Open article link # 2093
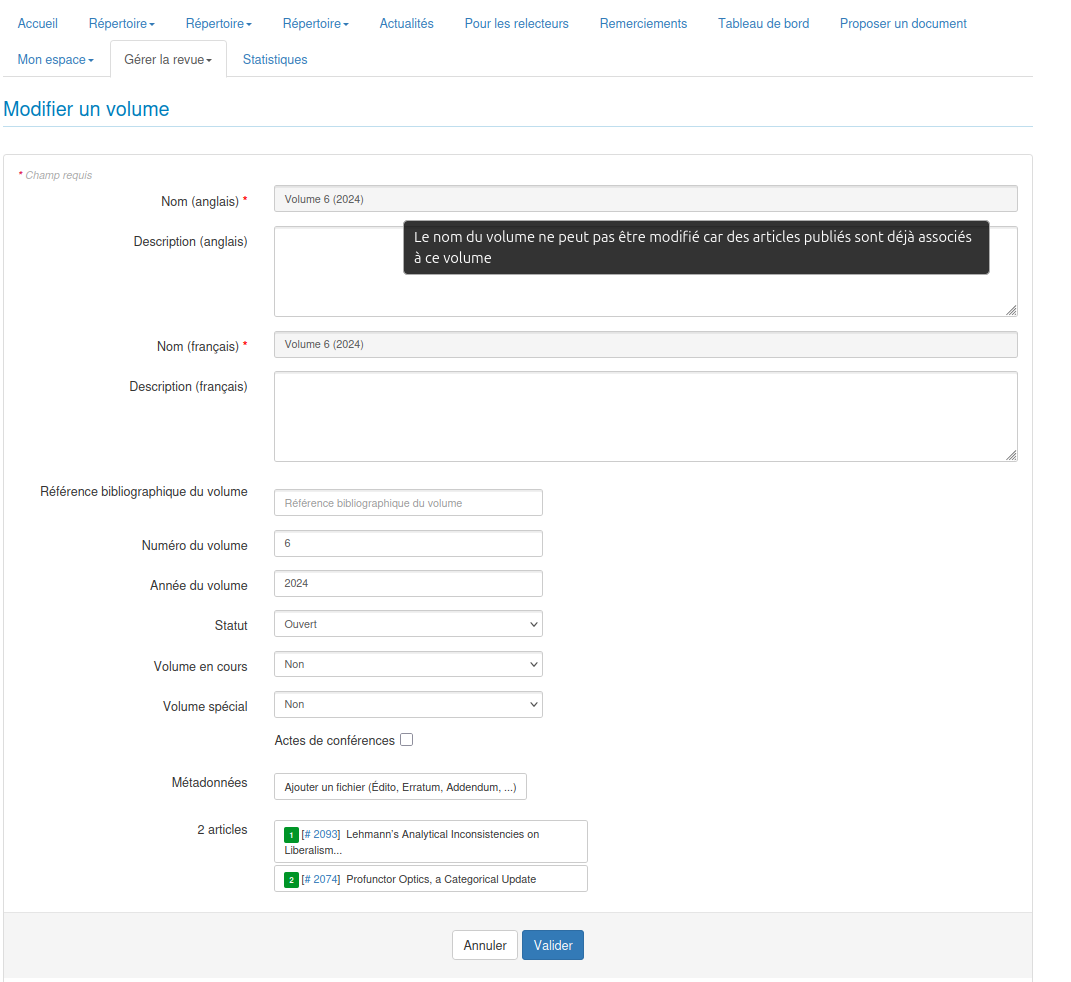Viewport: 1071px width, 982px height. pyautogui.click(x=321, y=834)
